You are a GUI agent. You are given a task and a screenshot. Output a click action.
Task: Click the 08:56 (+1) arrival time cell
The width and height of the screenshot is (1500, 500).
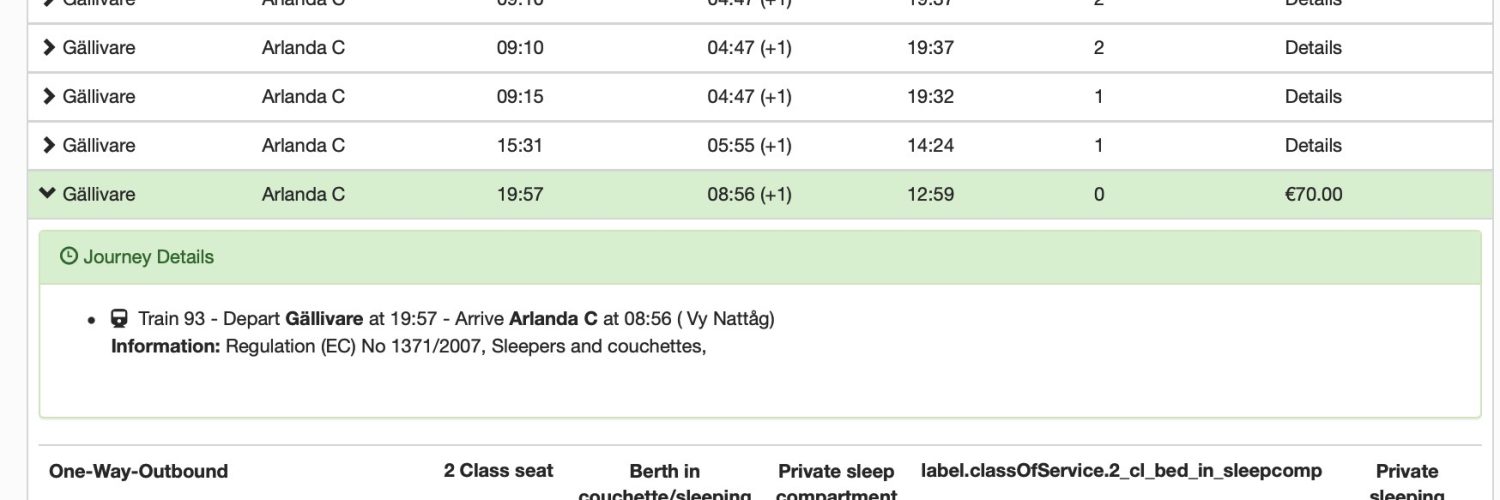749,194
